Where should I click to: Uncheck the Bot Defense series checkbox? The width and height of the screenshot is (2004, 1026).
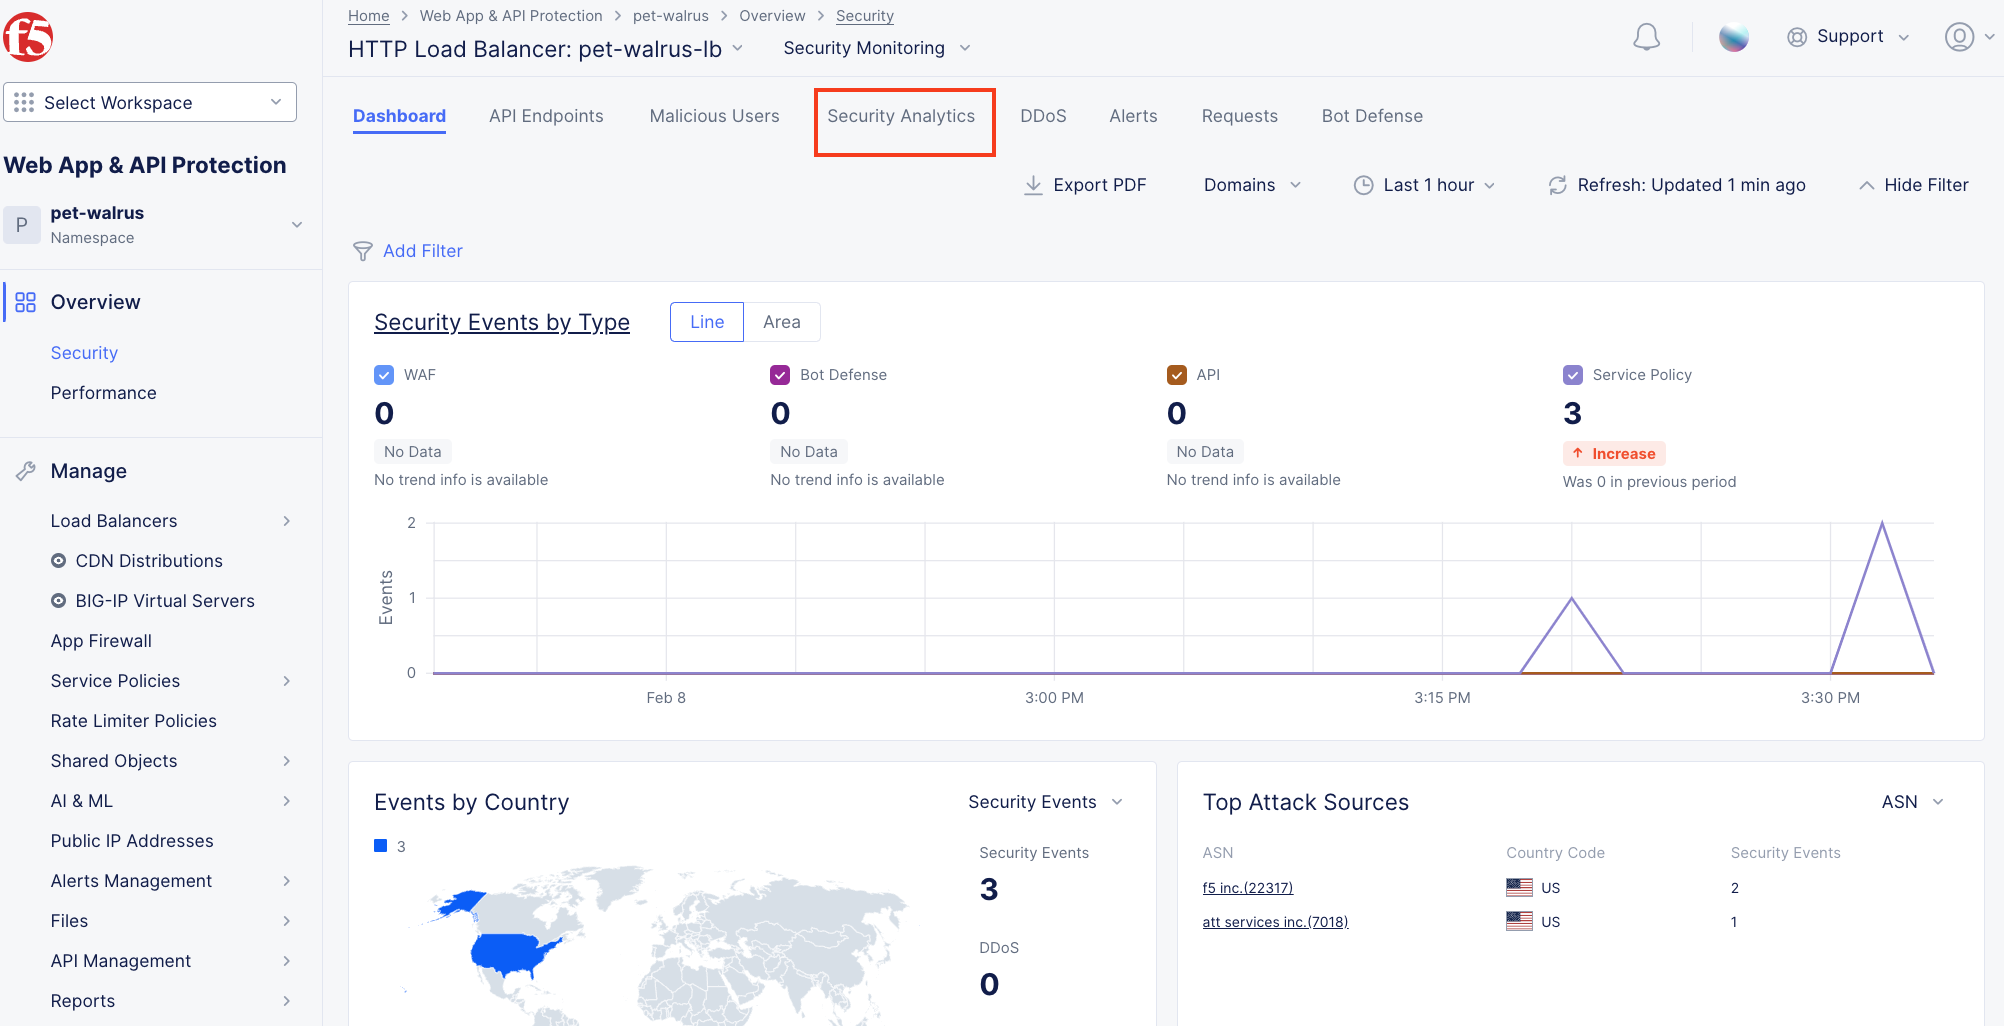click(780, 375)
